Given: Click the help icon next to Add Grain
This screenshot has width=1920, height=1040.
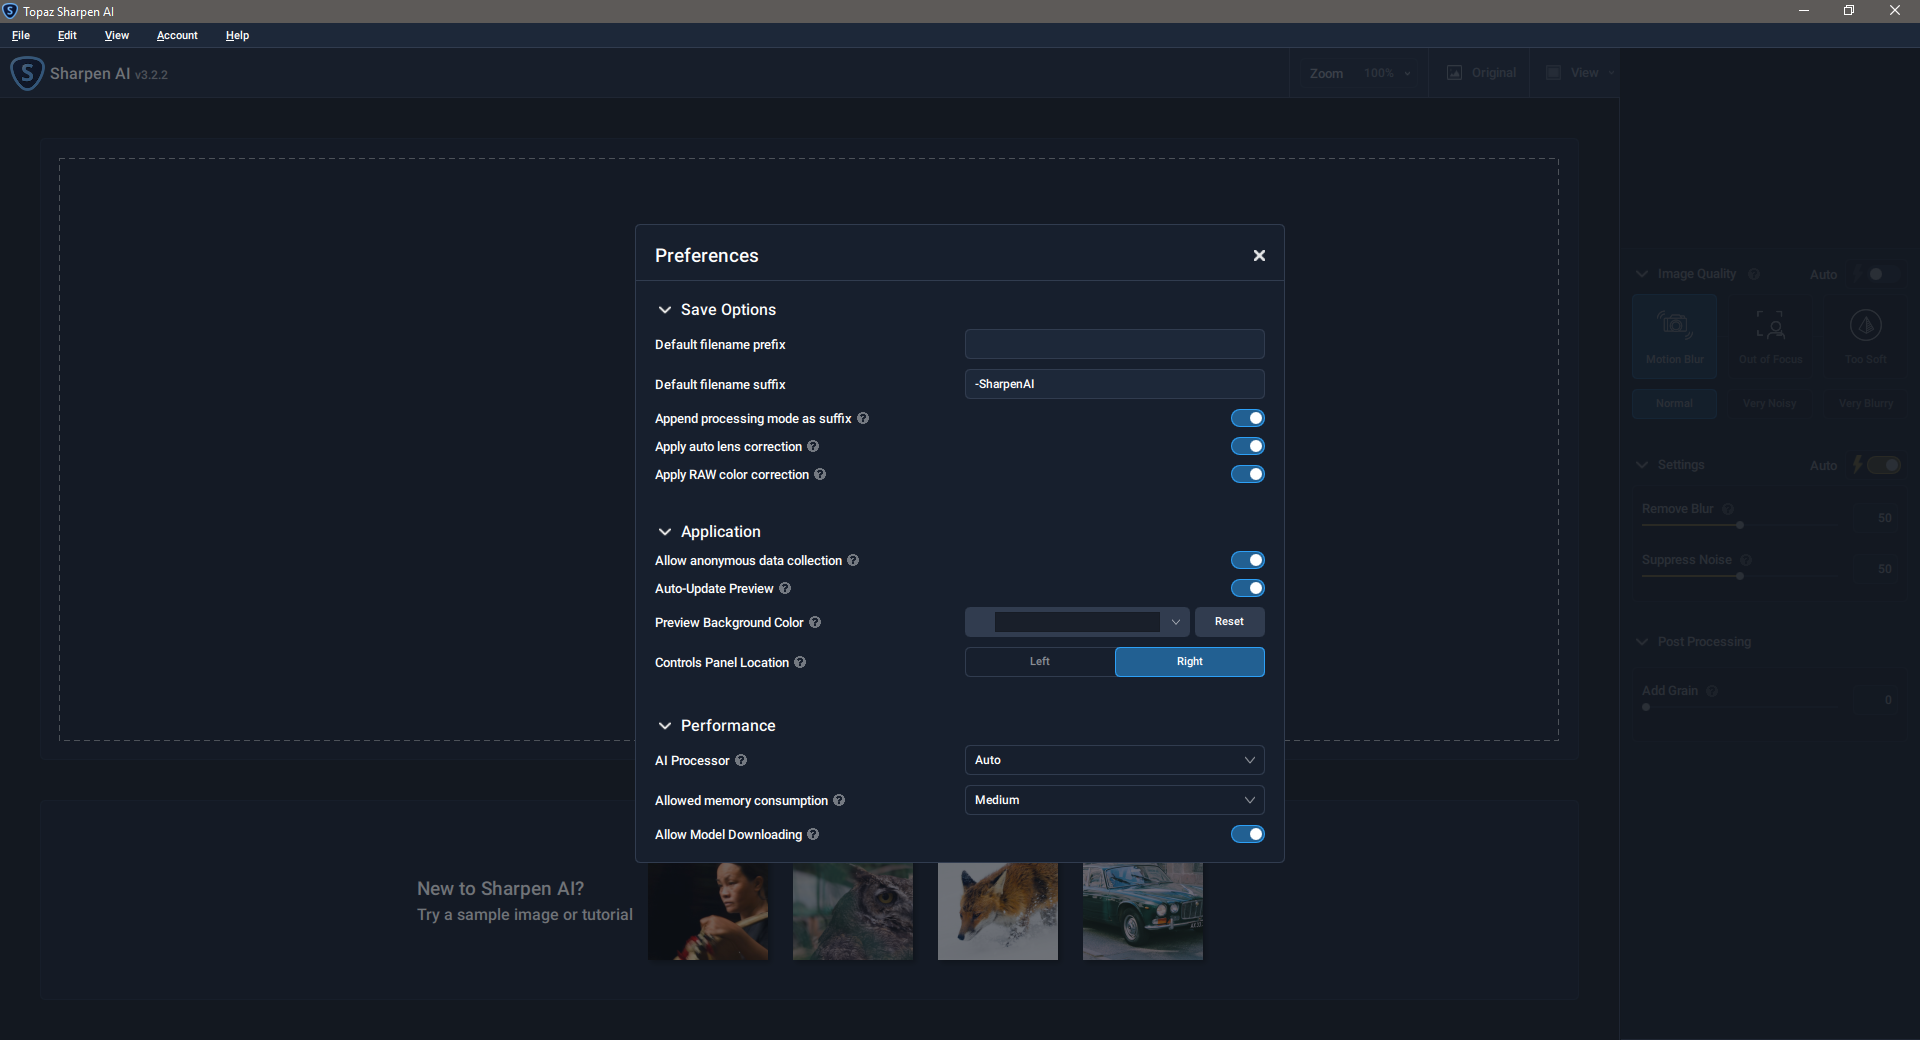Looking at the screenshot, I should tap(1712, 691).
